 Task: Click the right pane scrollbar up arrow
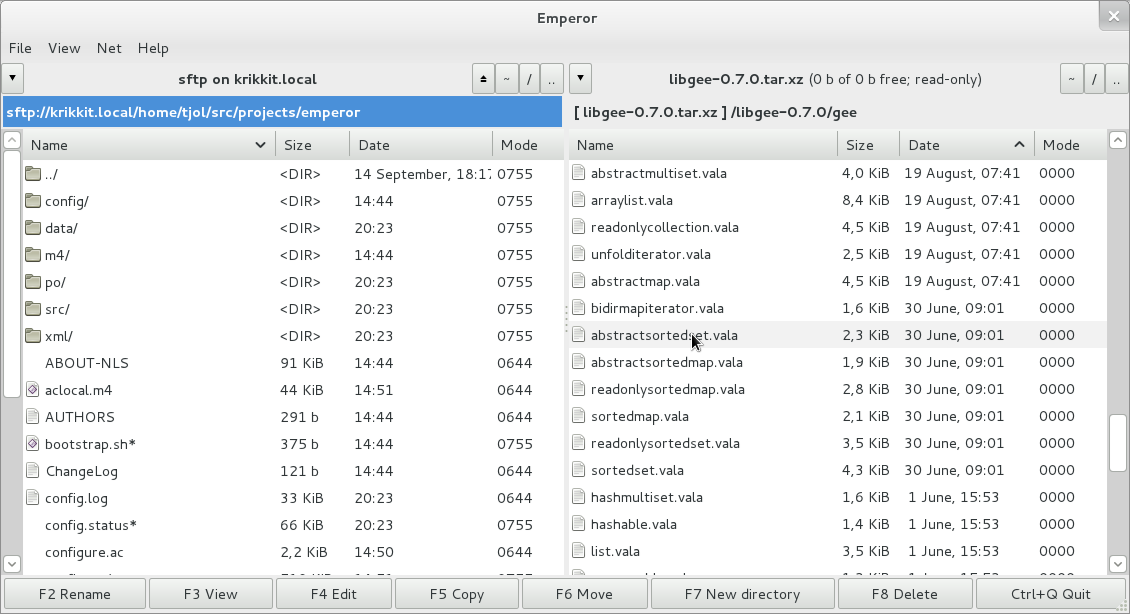[x=1118, y=140]
